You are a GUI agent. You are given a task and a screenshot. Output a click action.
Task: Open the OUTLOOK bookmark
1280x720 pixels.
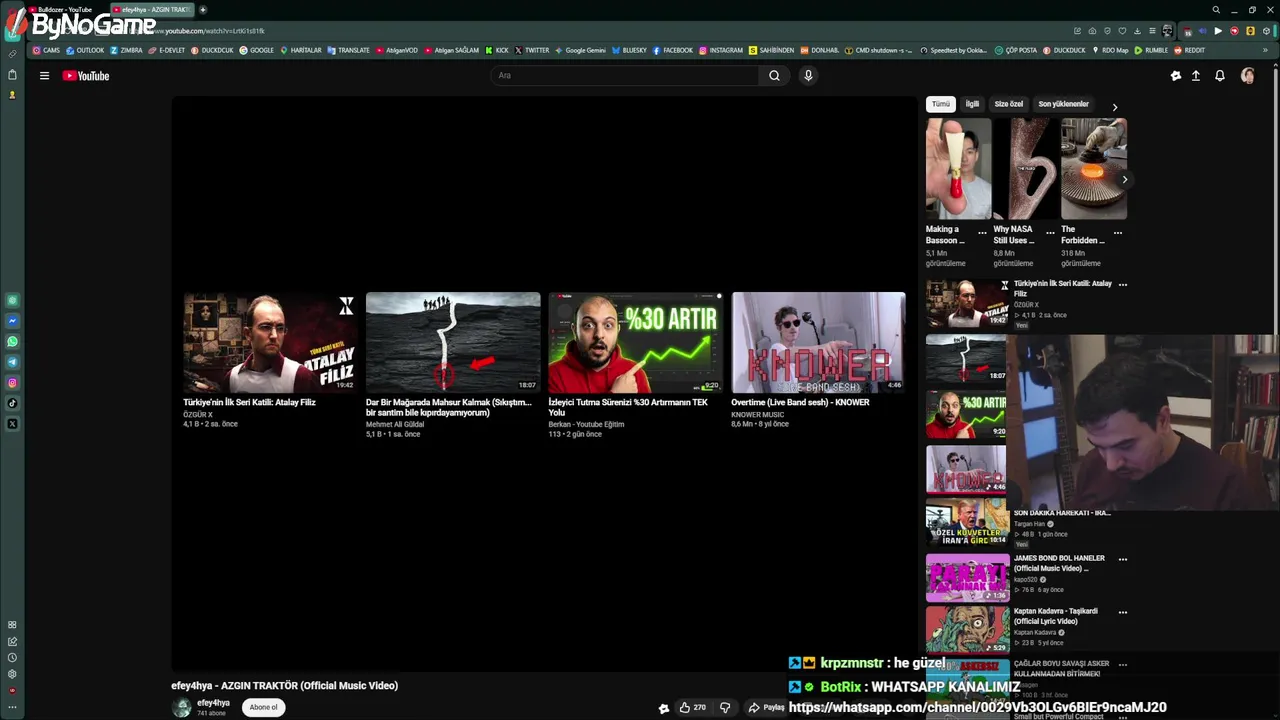click(85, 50)
